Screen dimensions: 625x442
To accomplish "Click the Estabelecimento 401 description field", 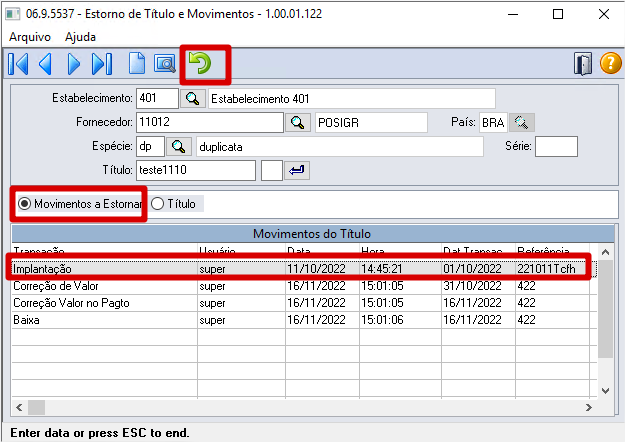I will click(x=352, y=98).
